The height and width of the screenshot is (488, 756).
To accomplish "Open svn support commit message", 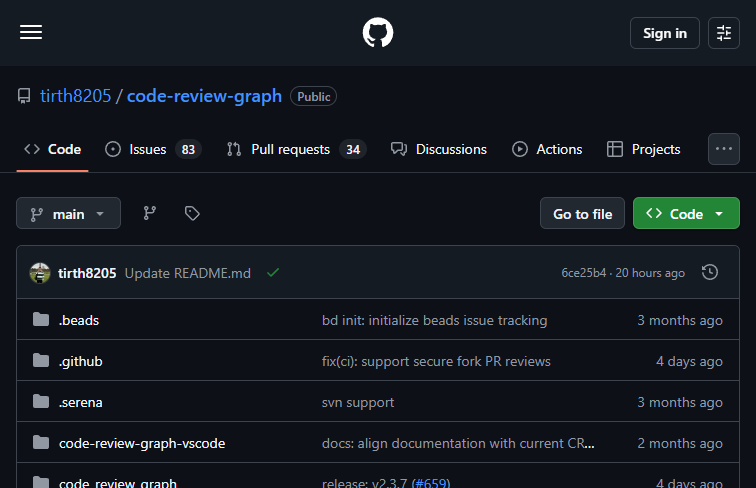I will tap(358, 402).
